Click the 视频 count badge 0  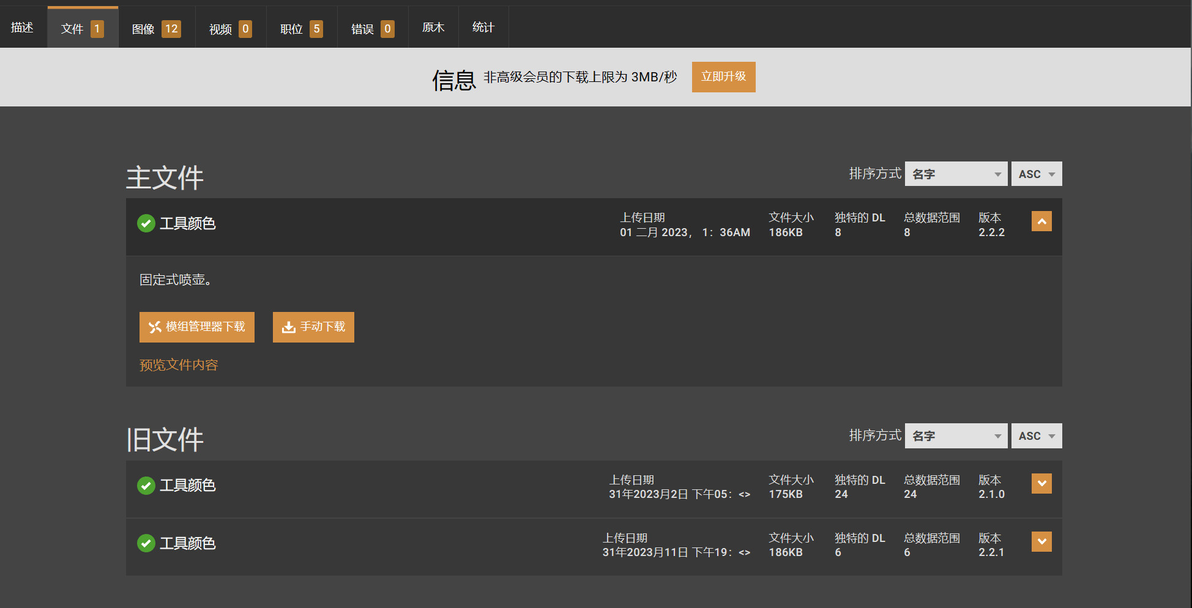[x=245, y=29]
